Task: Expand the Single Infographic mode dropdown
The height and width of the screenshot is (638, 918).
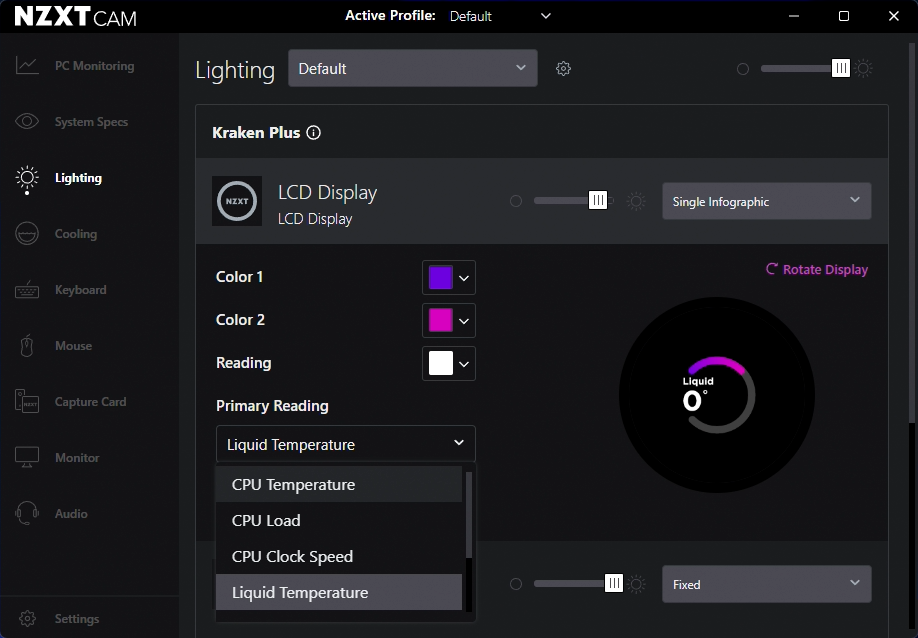Action: pos(766,201)
